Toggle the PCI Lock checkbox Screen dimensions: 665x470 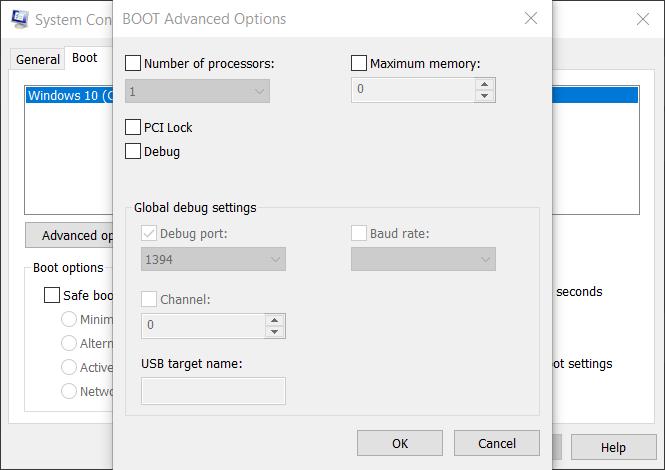tap(133, 127)
